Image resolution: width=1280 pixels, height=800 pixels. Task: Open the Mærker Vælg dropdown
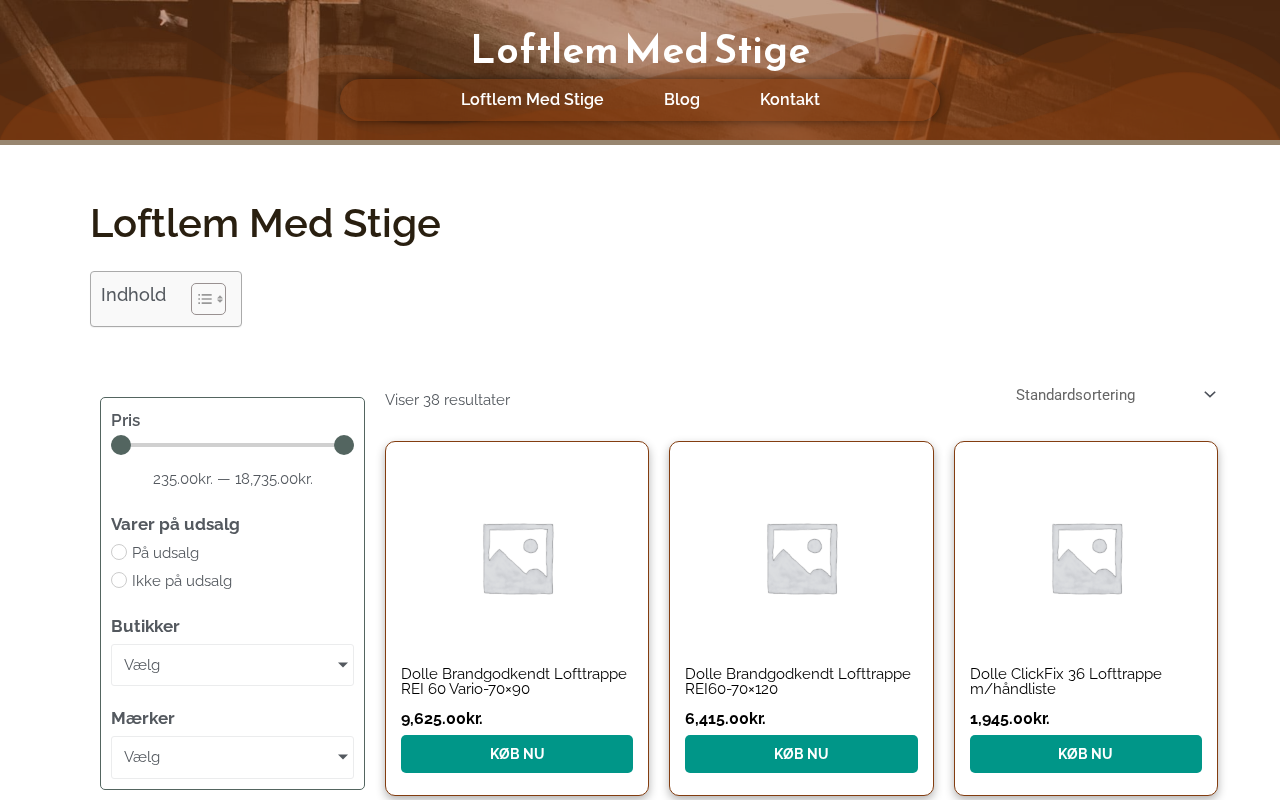coord(232,757)
